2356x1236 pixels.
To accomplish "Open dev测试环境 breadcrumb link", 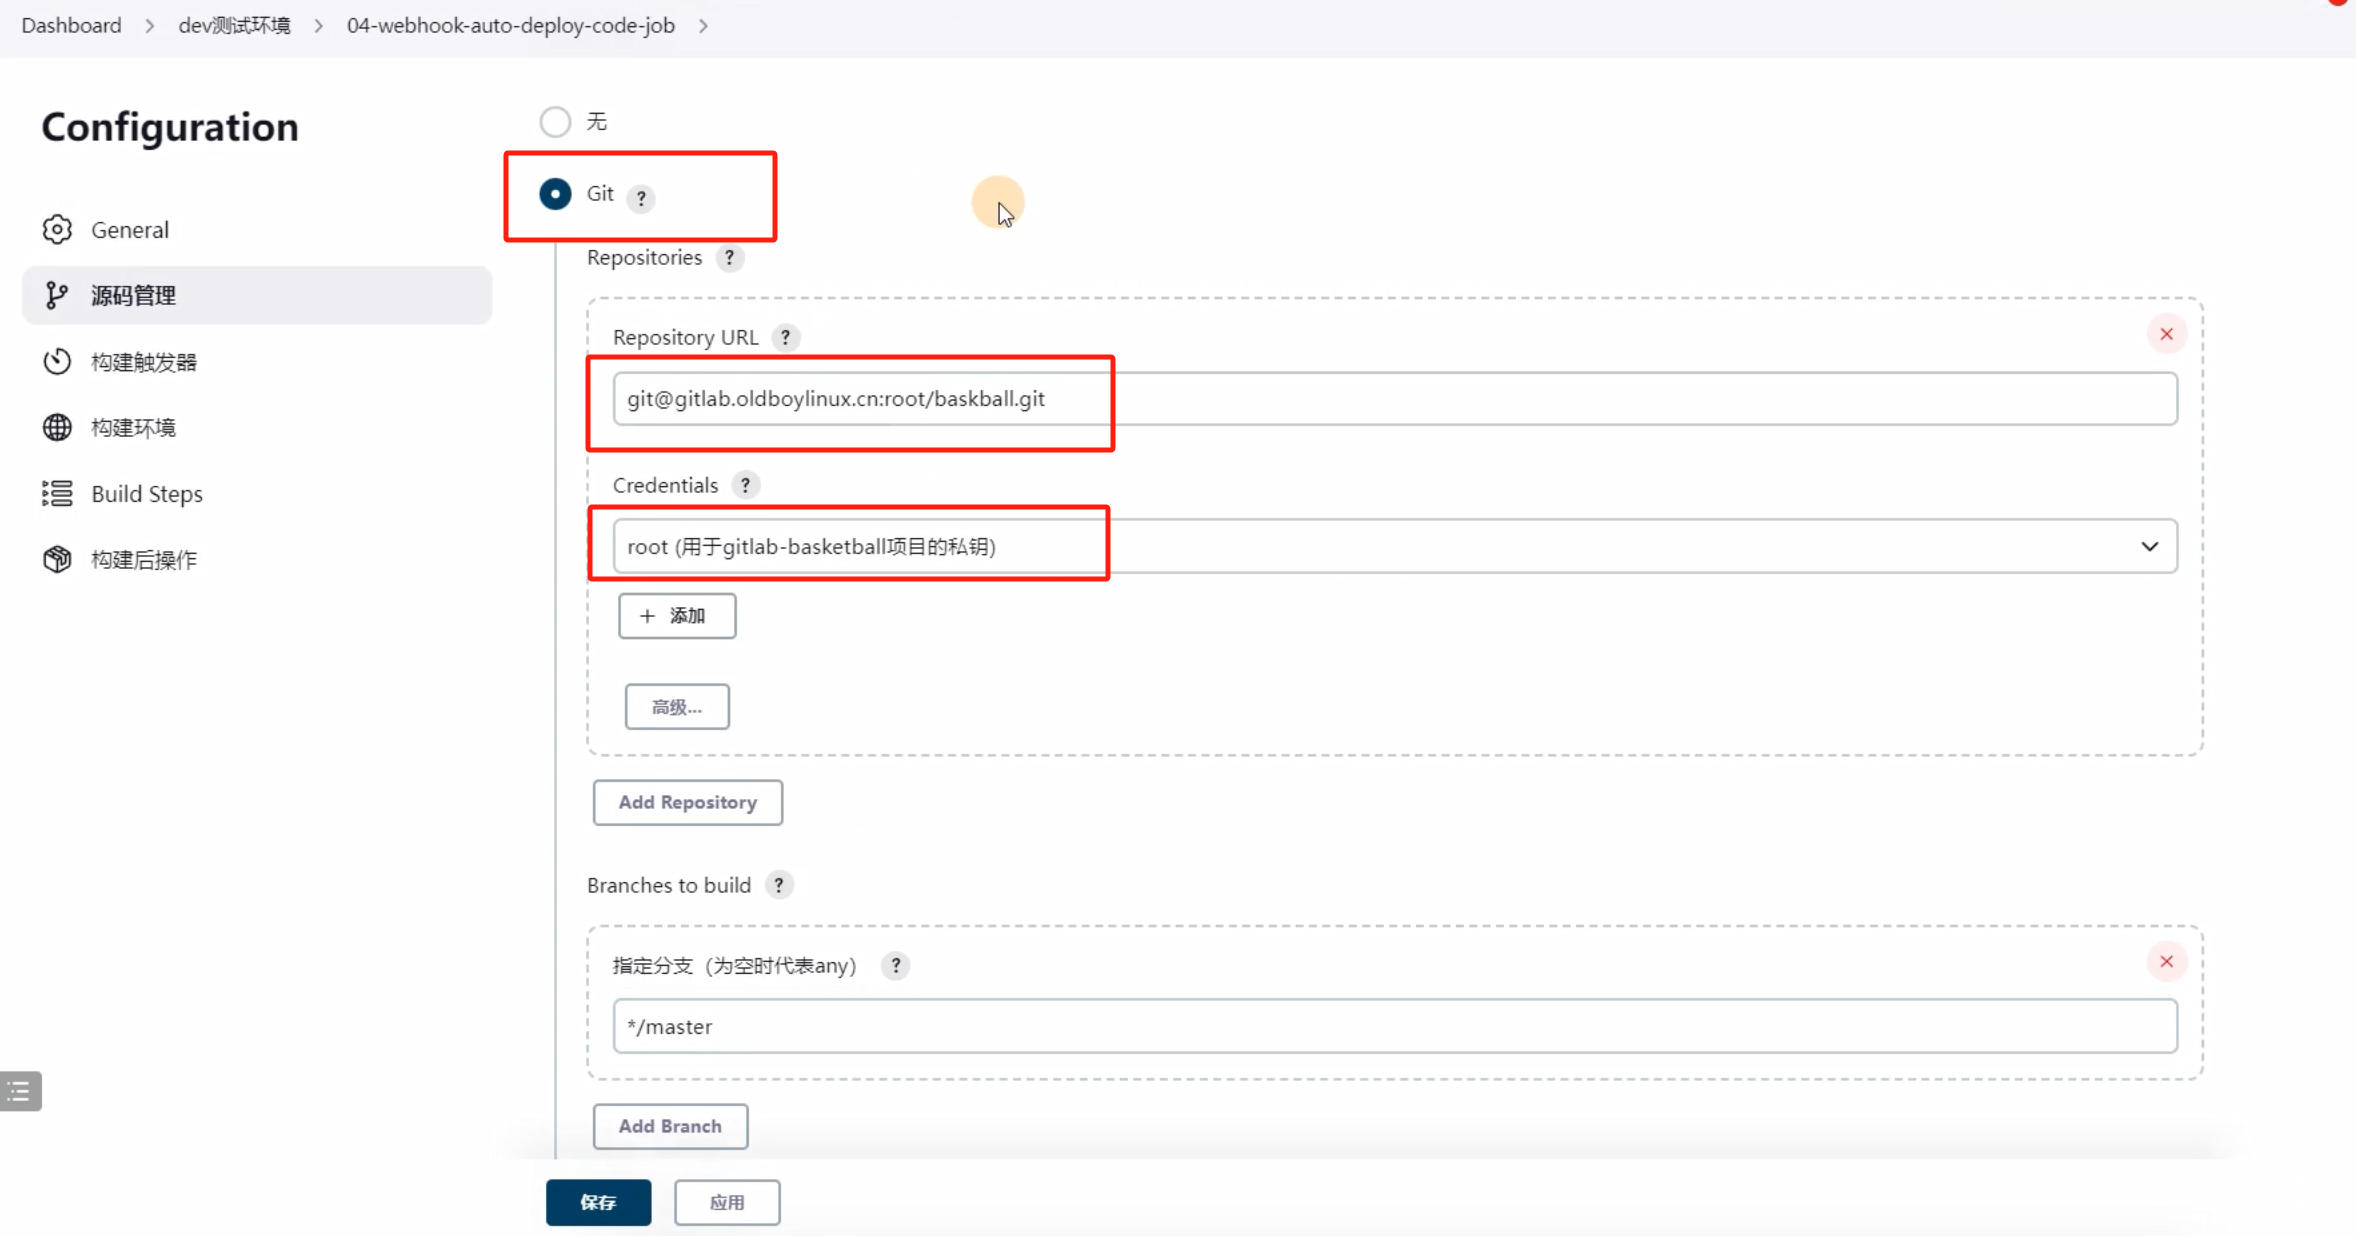I will pos(234,25).
